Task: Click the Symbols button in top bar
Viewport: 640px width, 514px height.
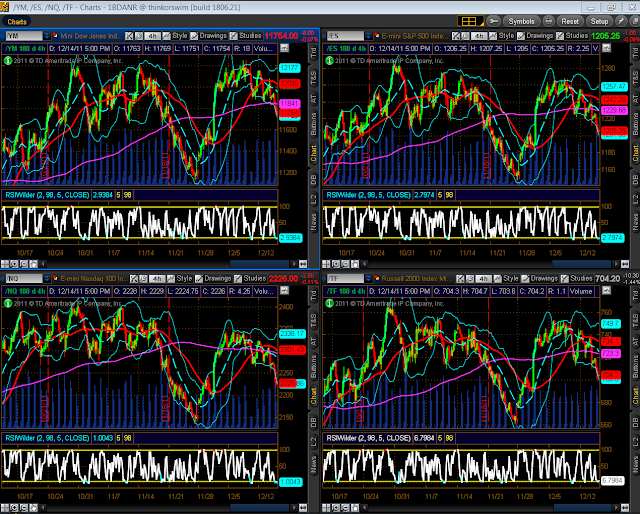Action: tap(520, 20)
